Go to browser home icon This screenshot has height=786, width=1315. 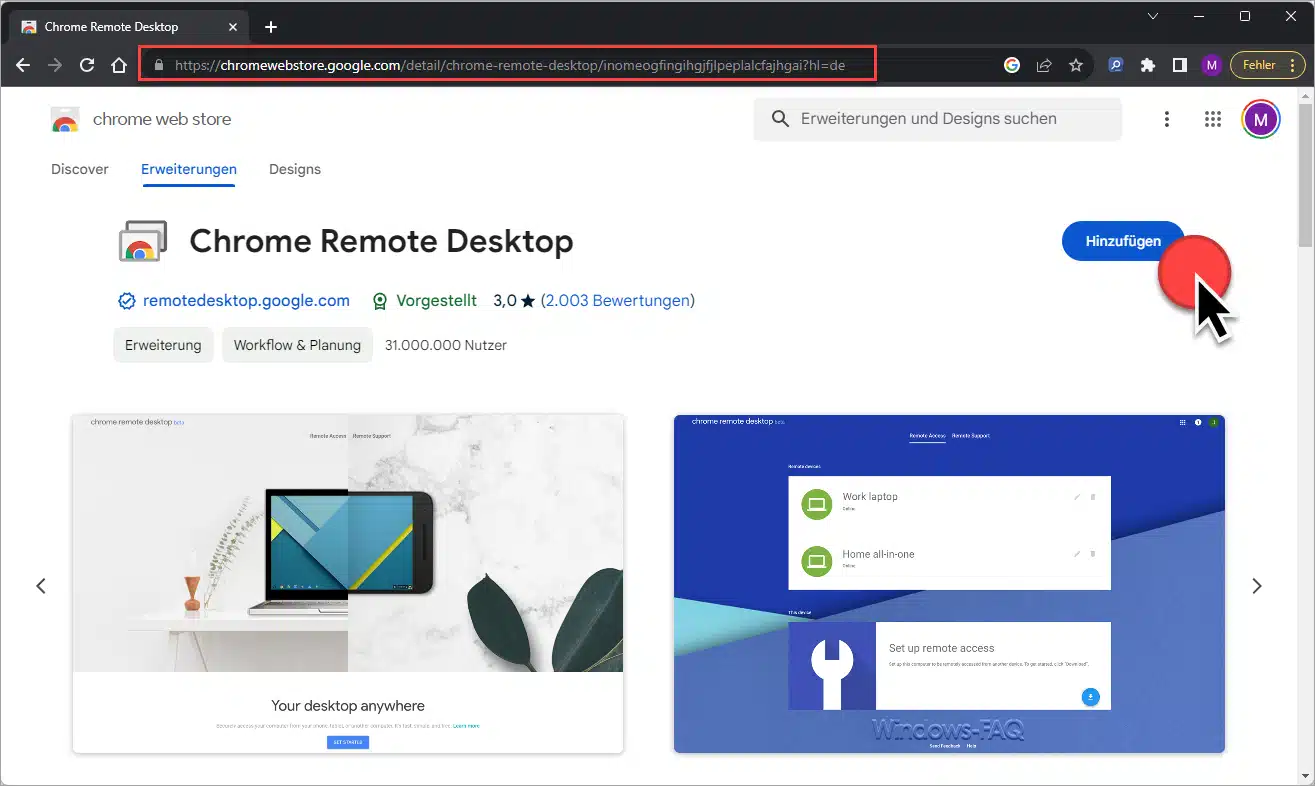pyautogui.click(x=119, y=65)
